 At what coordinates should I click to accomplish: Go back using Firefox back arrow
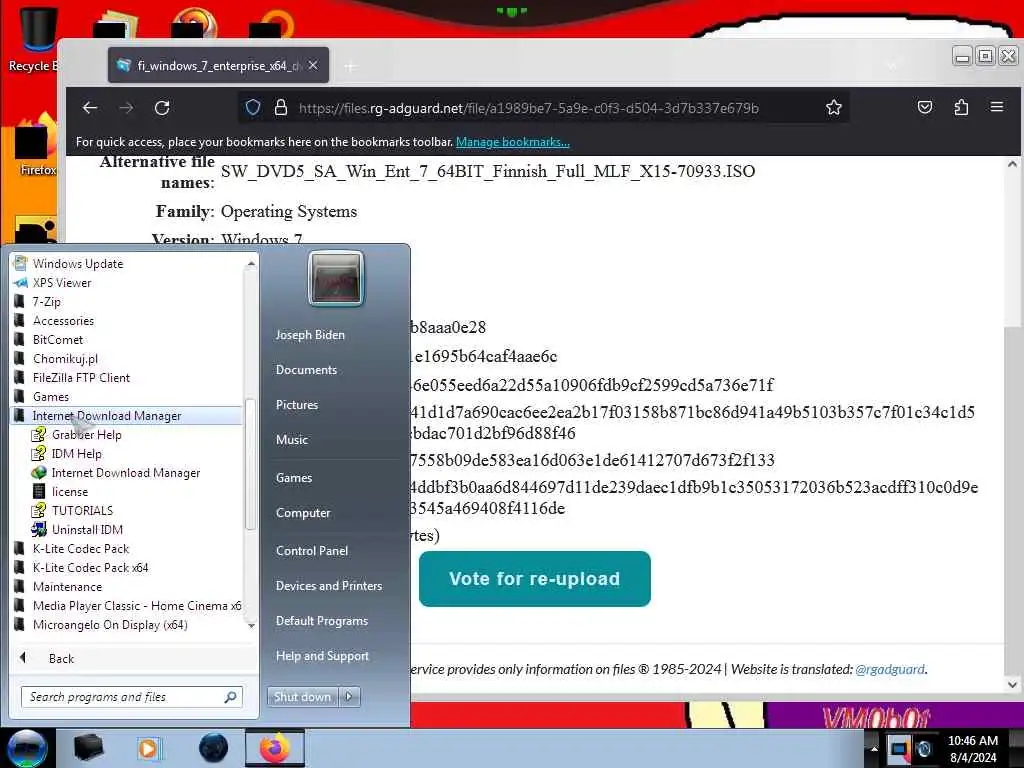(x=89, y=108)
